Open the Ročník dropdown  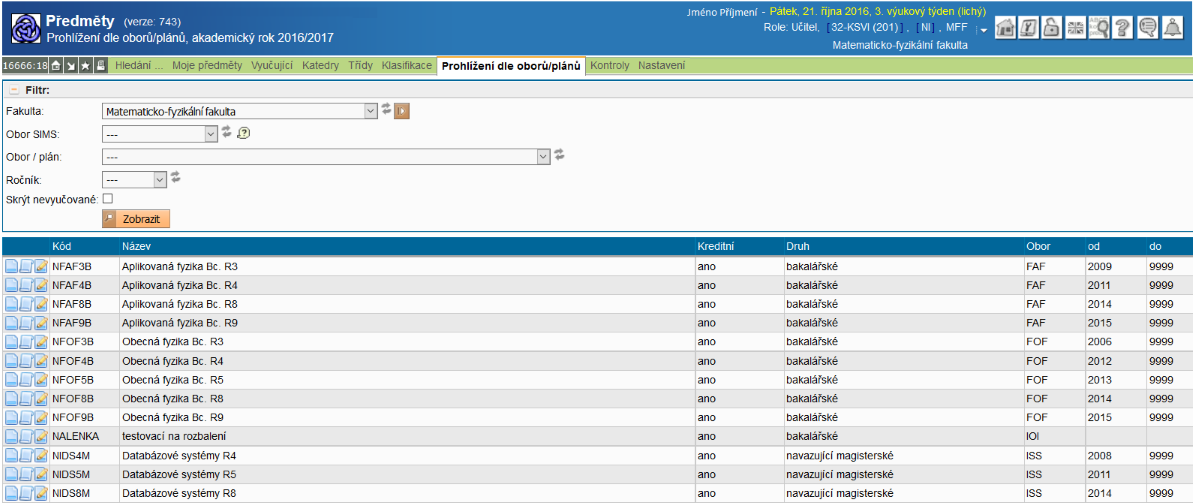(160, 178)
